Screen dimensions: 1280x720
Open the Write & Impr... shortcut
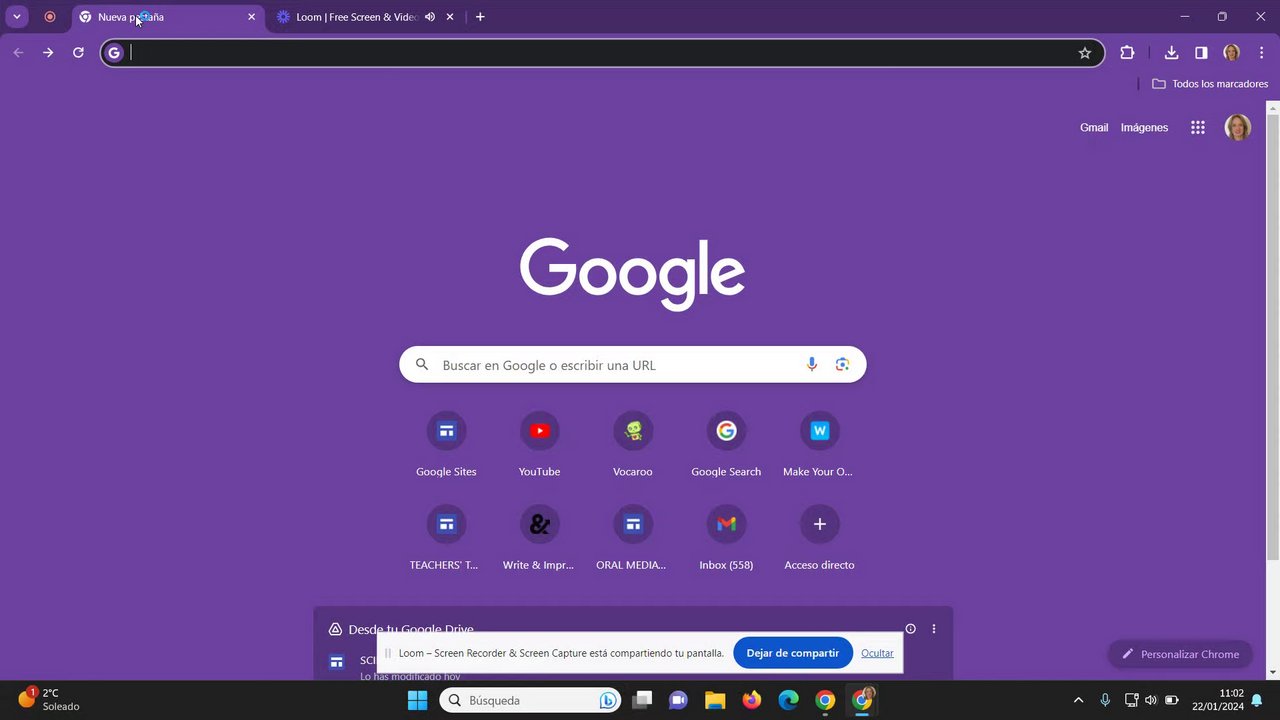[540, 539]
